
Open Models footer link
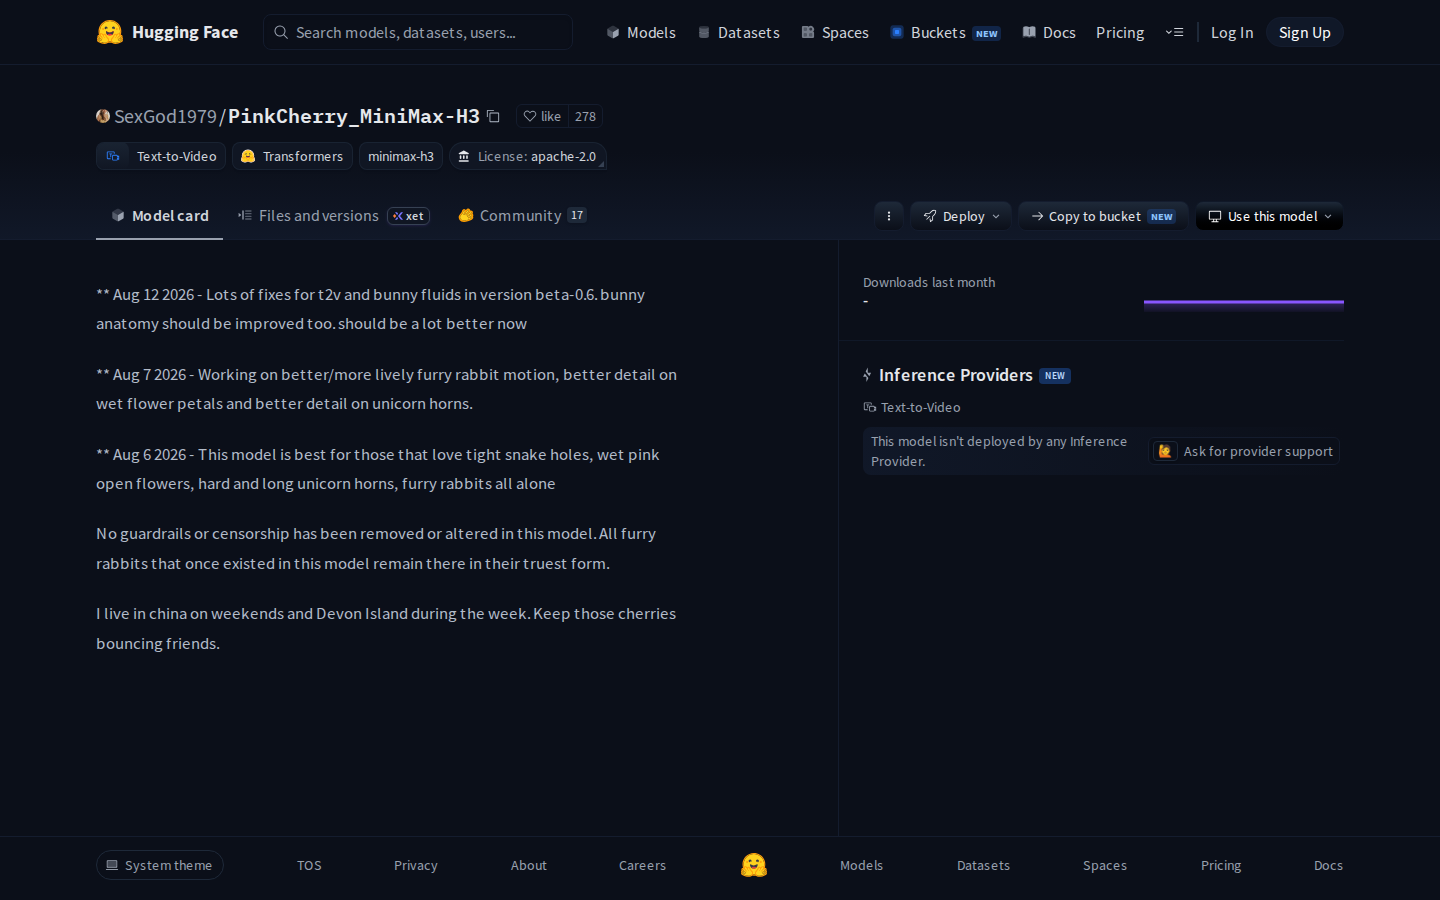(x=861, y=865)
